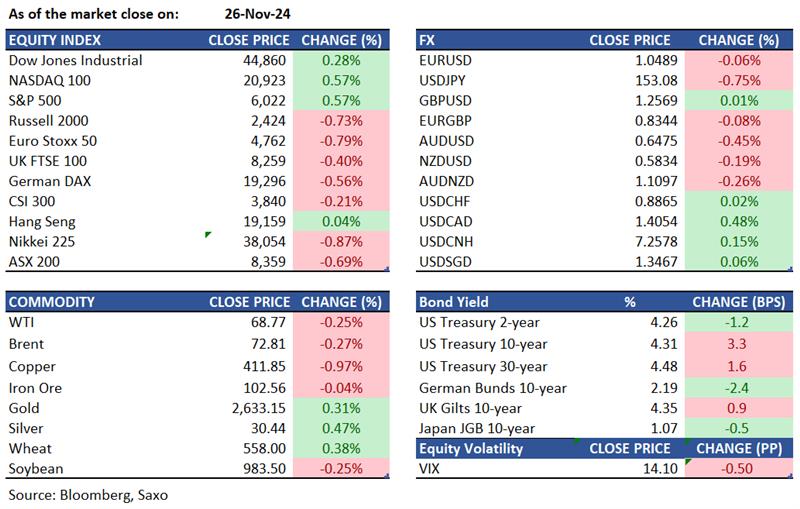The width and height of the screenshot is (800, 509).
Task: Click the NASDAQ 100 close price 20,923
Action: click(262, 80)
